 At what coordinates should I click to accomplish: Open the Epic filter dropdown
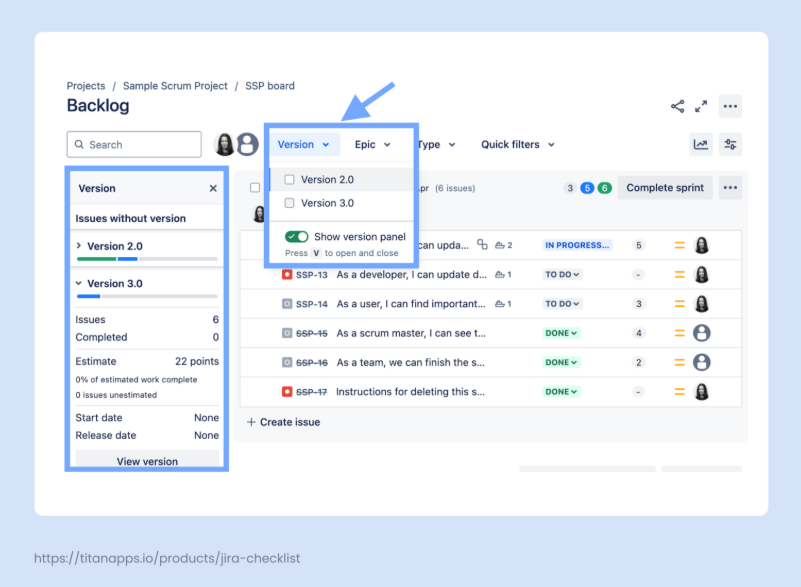click(371, 145)
